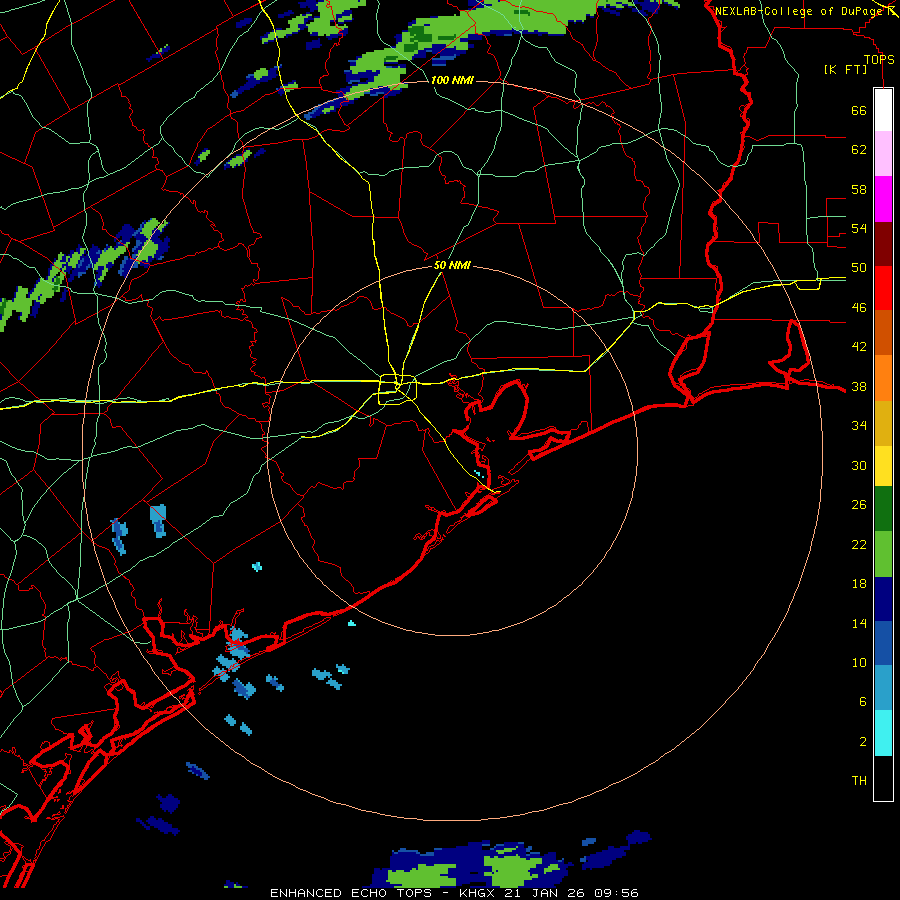This screenshot has width=900, height=900.
Task: Click the 38 legend value
Action: point(859,386)
